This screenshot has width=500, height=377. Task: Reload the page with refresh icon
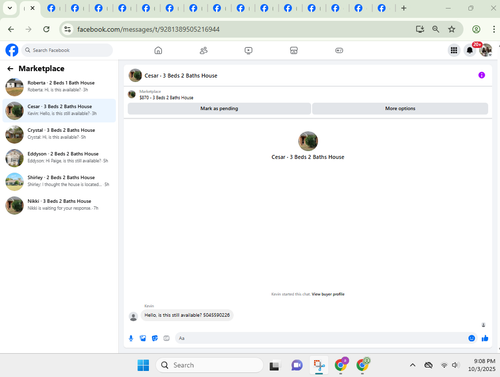pyautogui.click(x=46, y=29)
